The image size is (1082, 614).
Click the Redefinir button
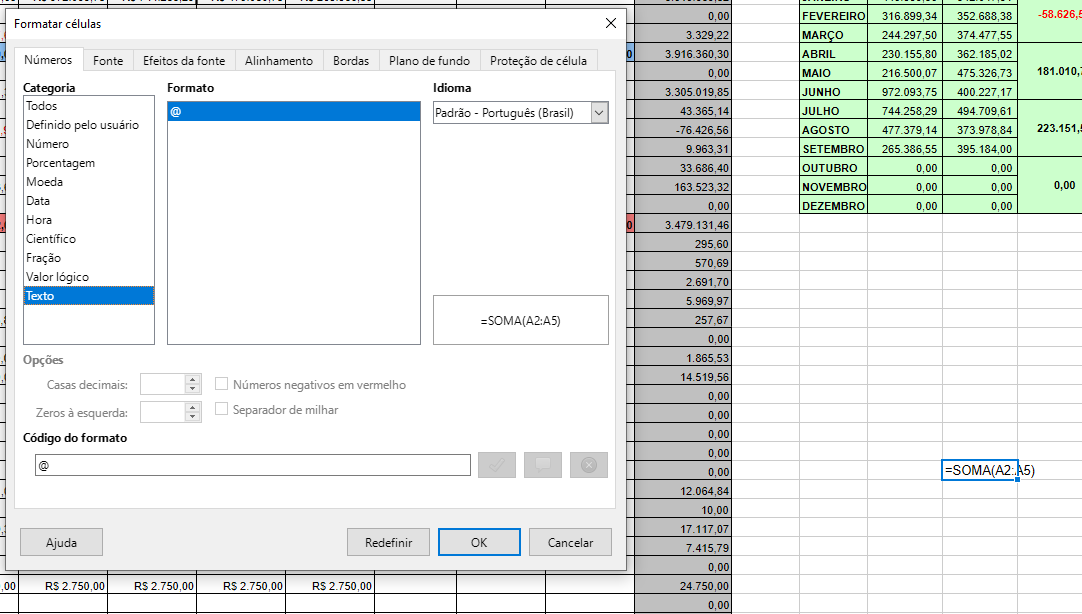coord(389,542)
